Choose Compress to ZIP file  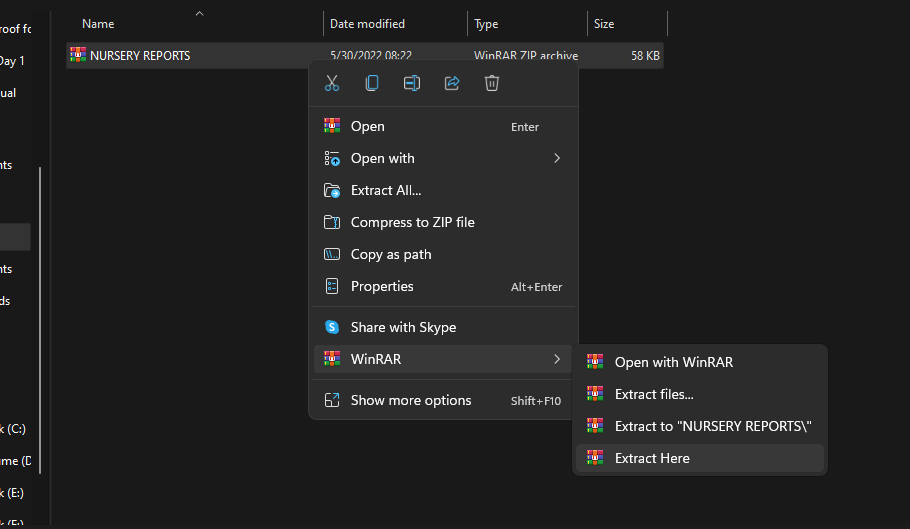412,222
